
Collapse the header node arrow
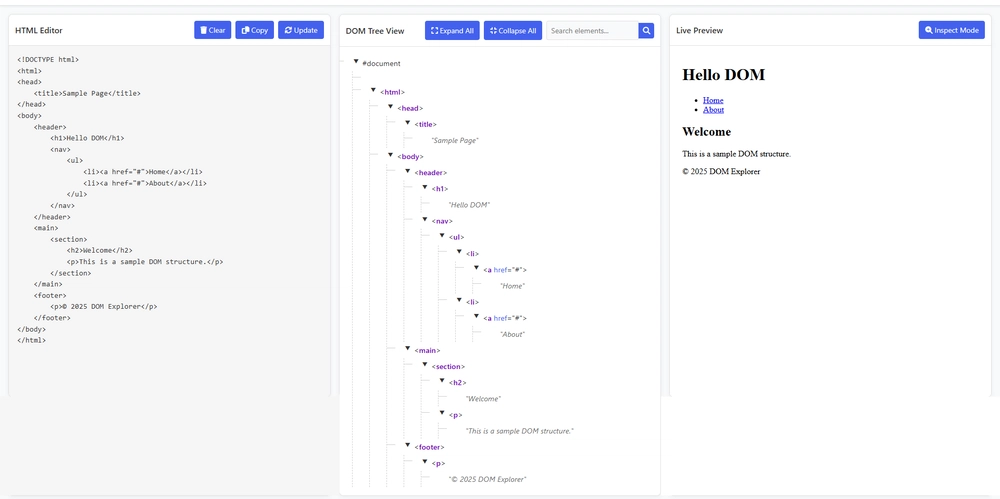pos(408,171)
